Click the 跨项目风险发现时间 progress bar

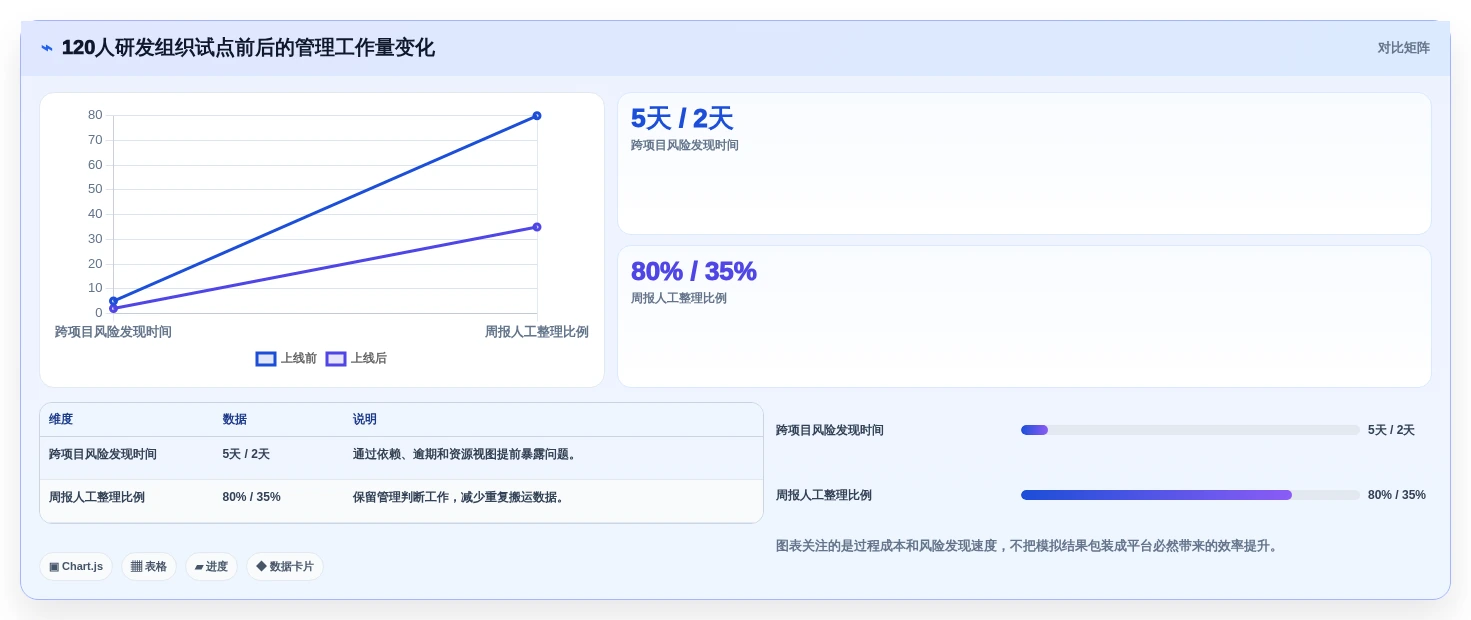[1190, 430]
